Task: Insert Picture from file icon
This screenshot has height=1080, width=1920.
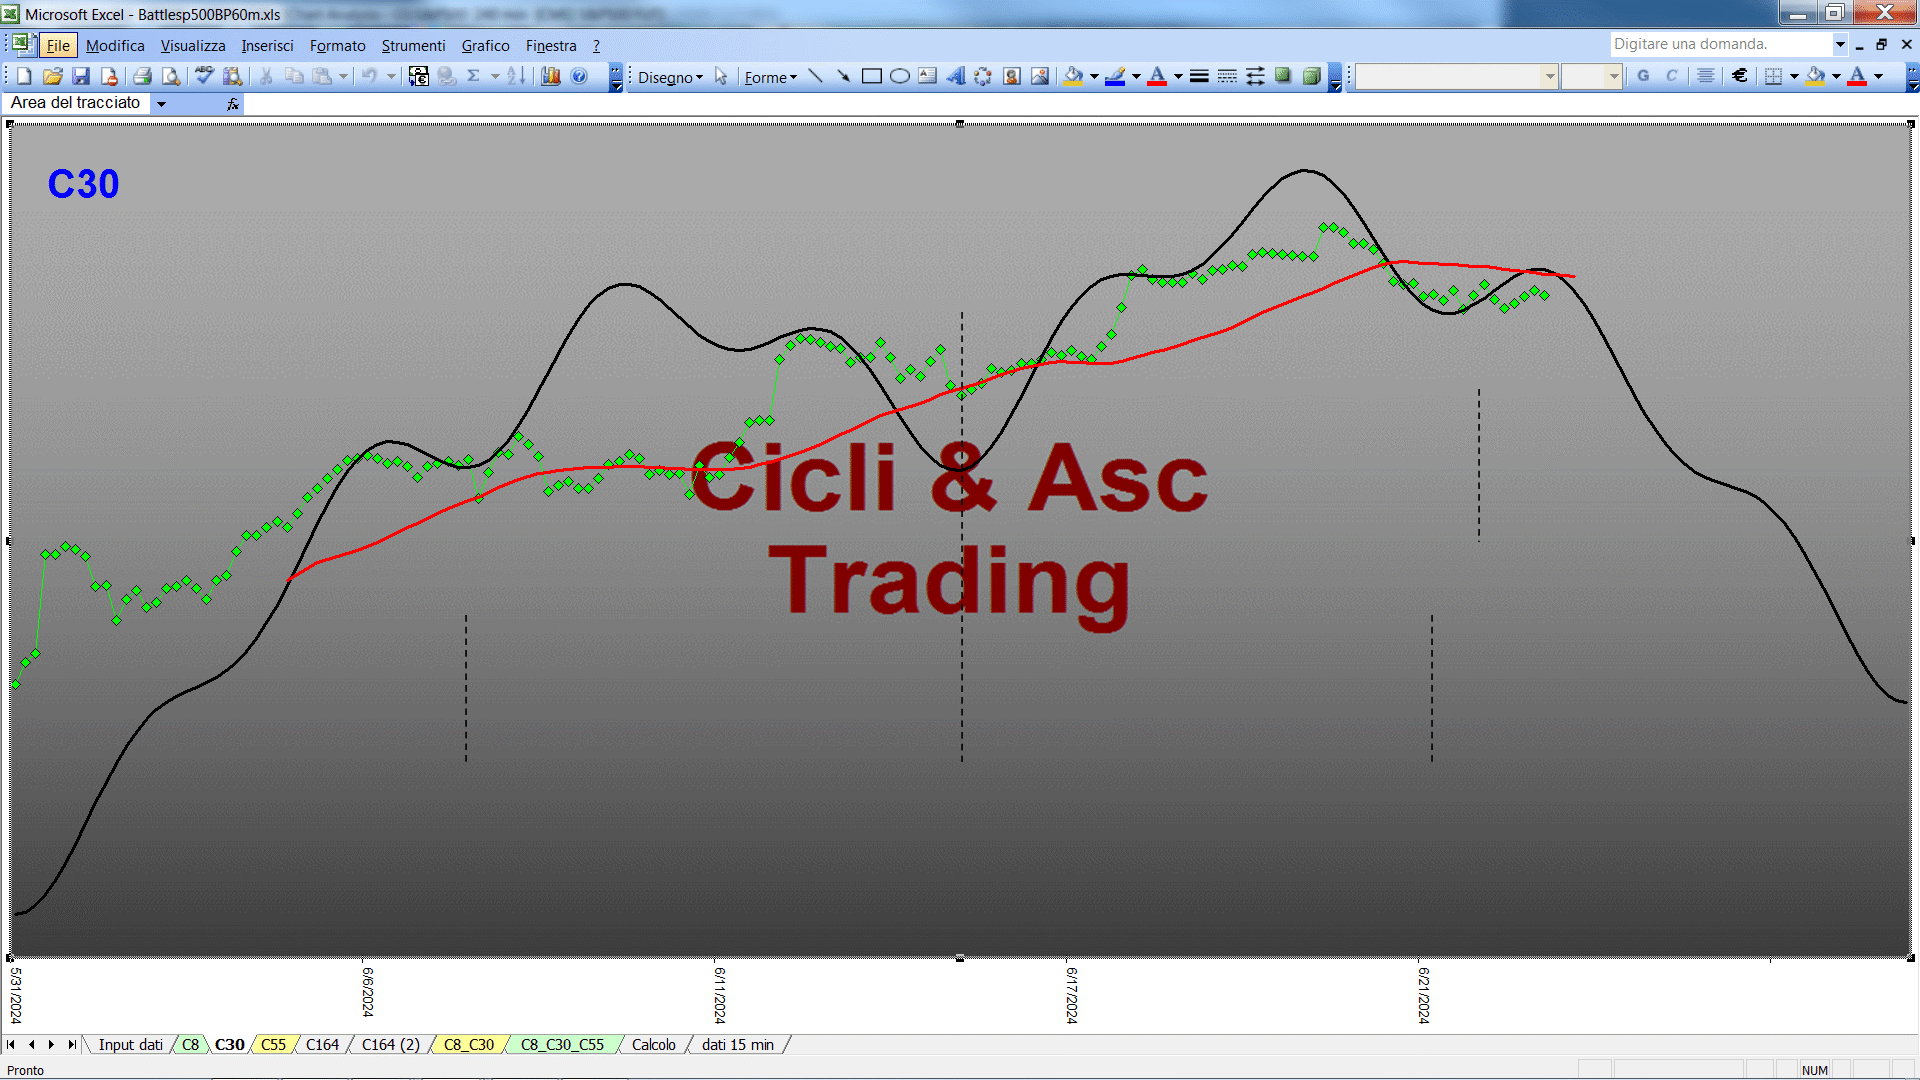Action: (x=1040, y=77)
